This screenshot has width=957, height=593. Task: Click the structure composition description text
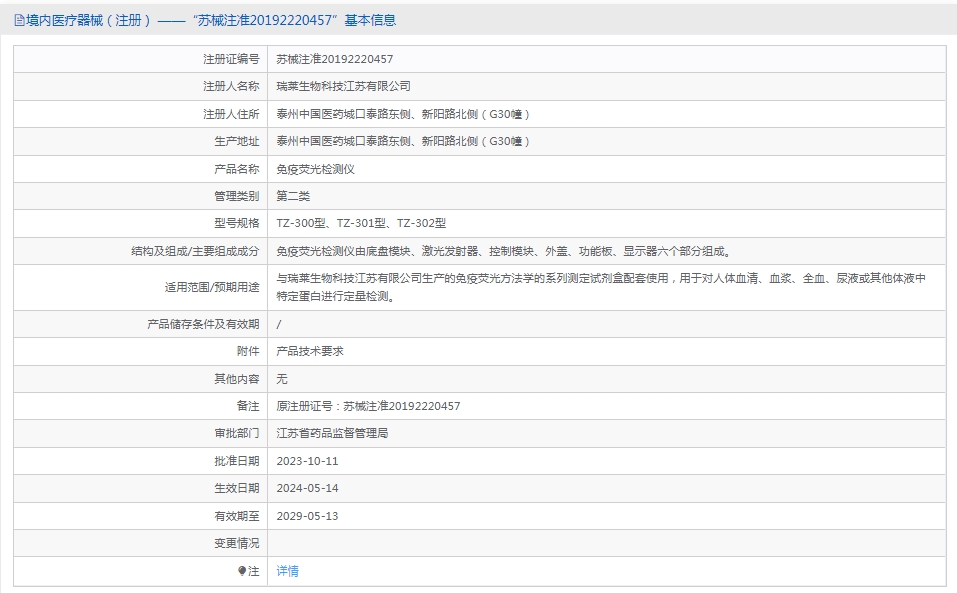point(504,251)
